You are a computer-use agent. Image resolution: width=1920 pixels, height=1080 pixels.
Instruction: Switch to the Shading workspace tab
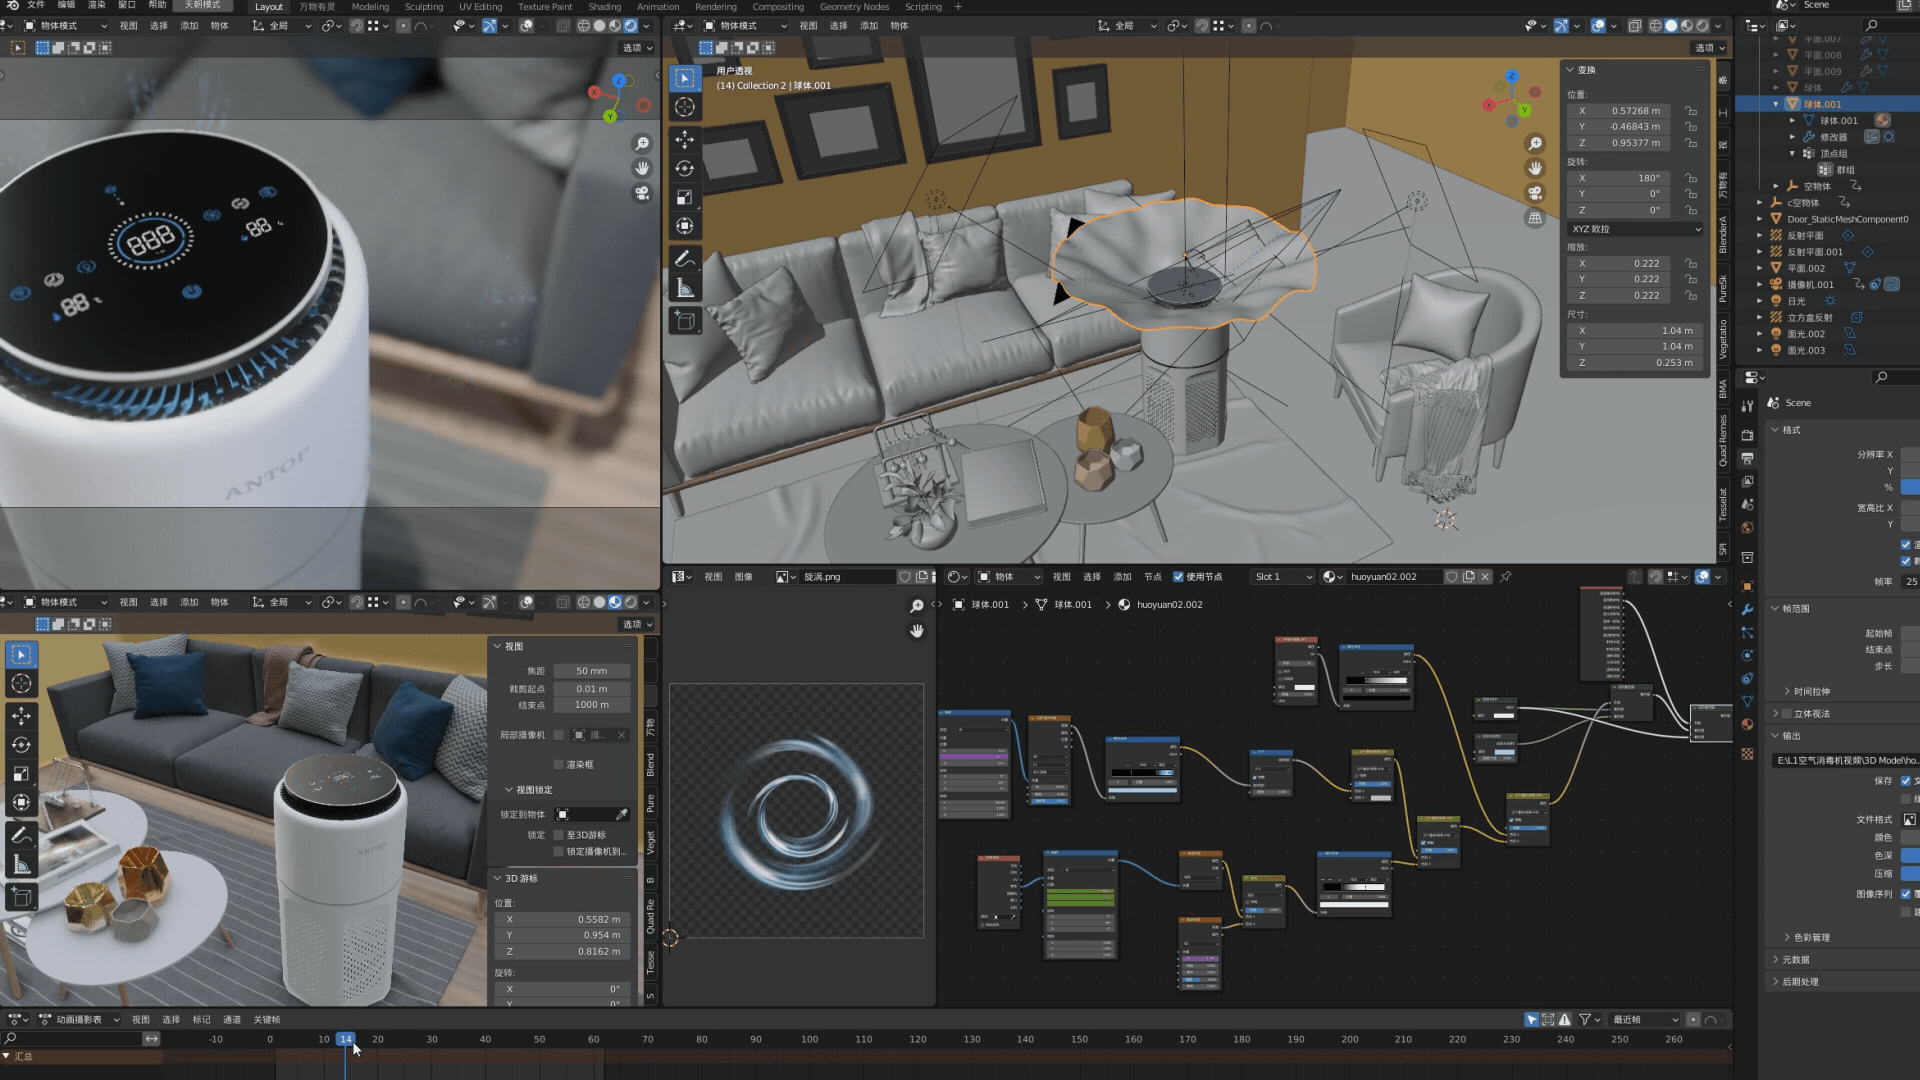[x=604, y=7]
